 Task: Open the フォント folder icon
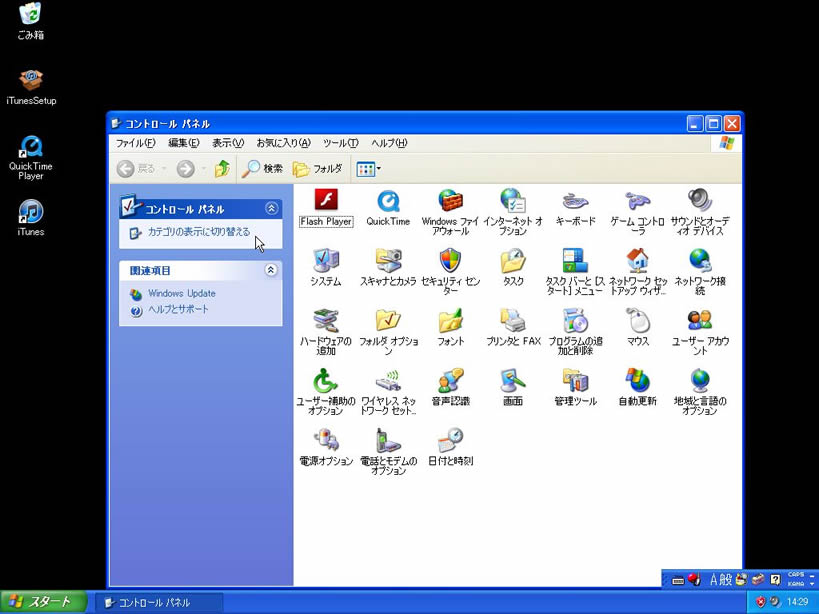(x=450, y=327)
